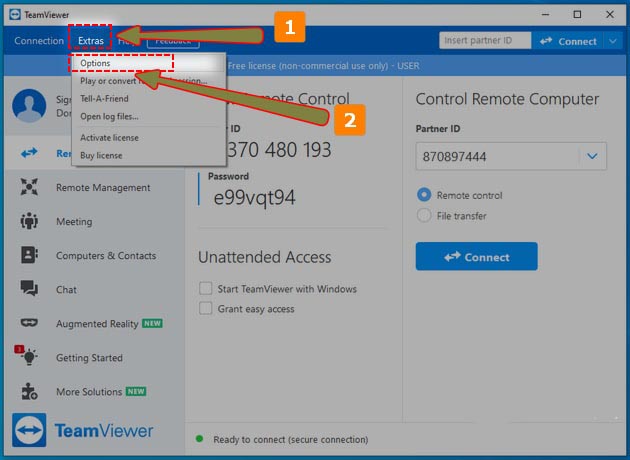The height and width of the screenshot is (460, 630).
Task: Open Augmented Reality section
Action: pos(97,324)
